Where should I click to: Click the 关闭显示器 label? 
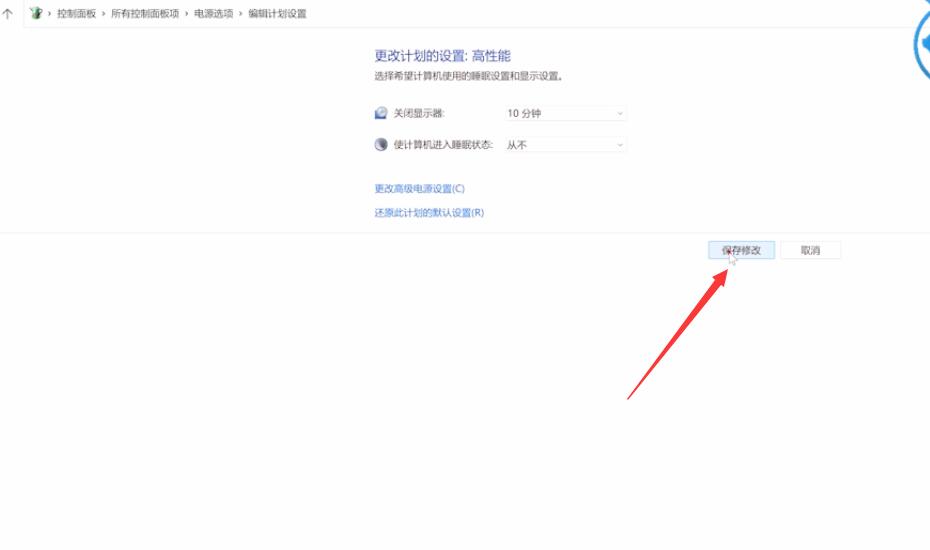pyautogui.click(x=419, y=113)
